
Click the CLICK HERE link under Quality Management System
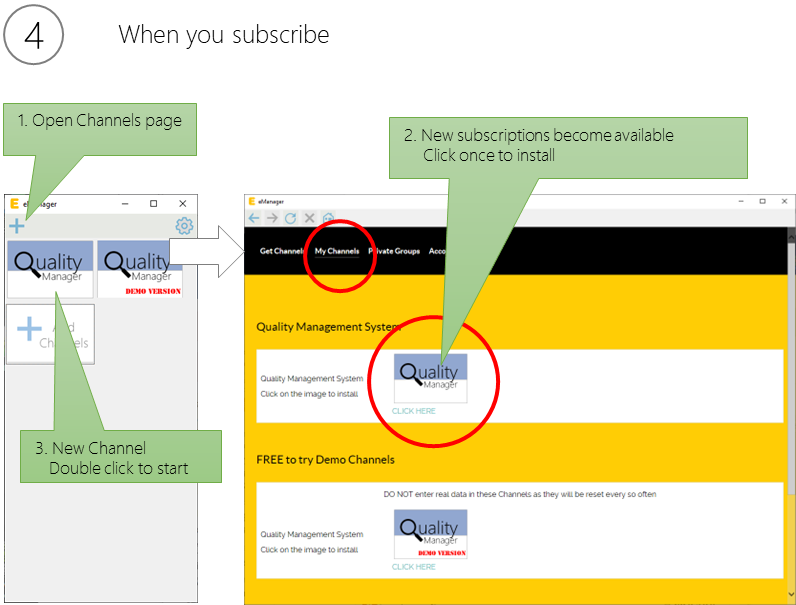(x=414, y=411)
